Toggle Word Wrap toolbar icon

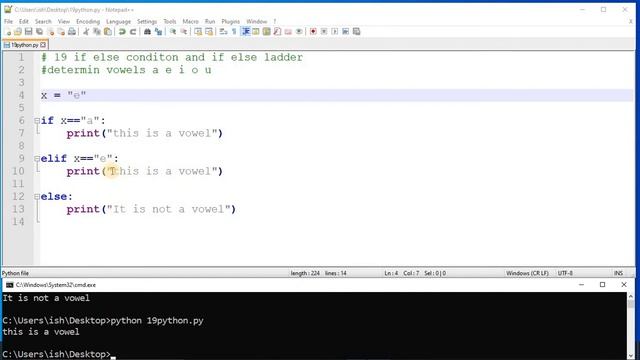(223, 32)
